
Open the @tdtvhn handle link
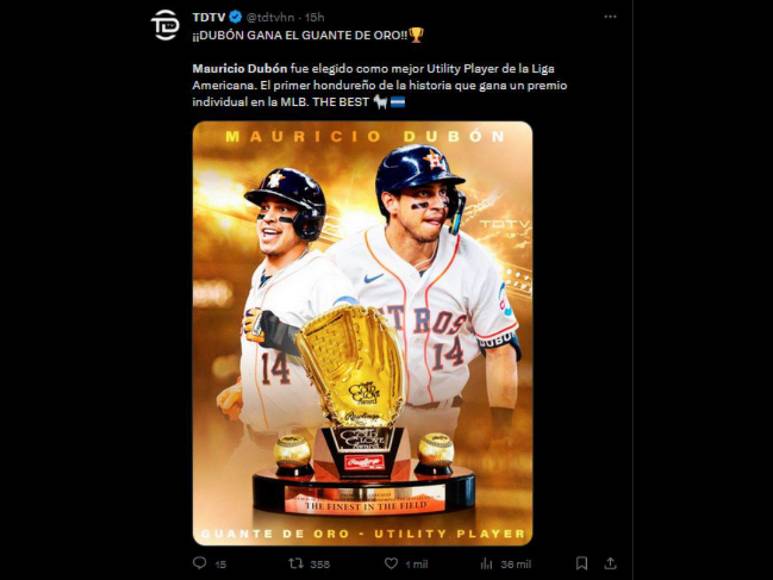click(x=270, y=17)
